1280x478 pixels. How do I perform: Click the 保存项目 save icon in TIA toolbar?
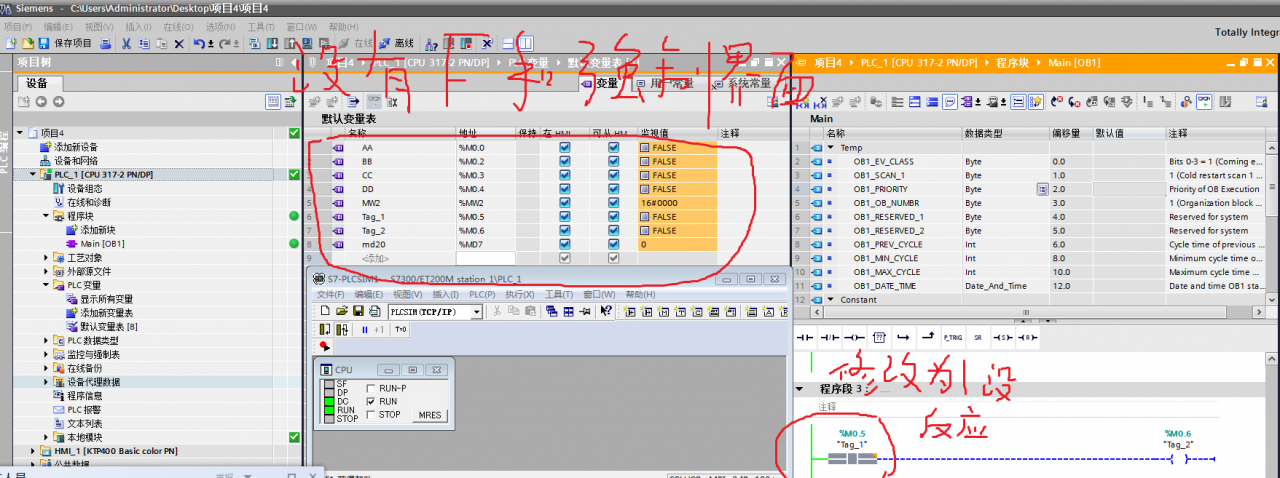44,43
